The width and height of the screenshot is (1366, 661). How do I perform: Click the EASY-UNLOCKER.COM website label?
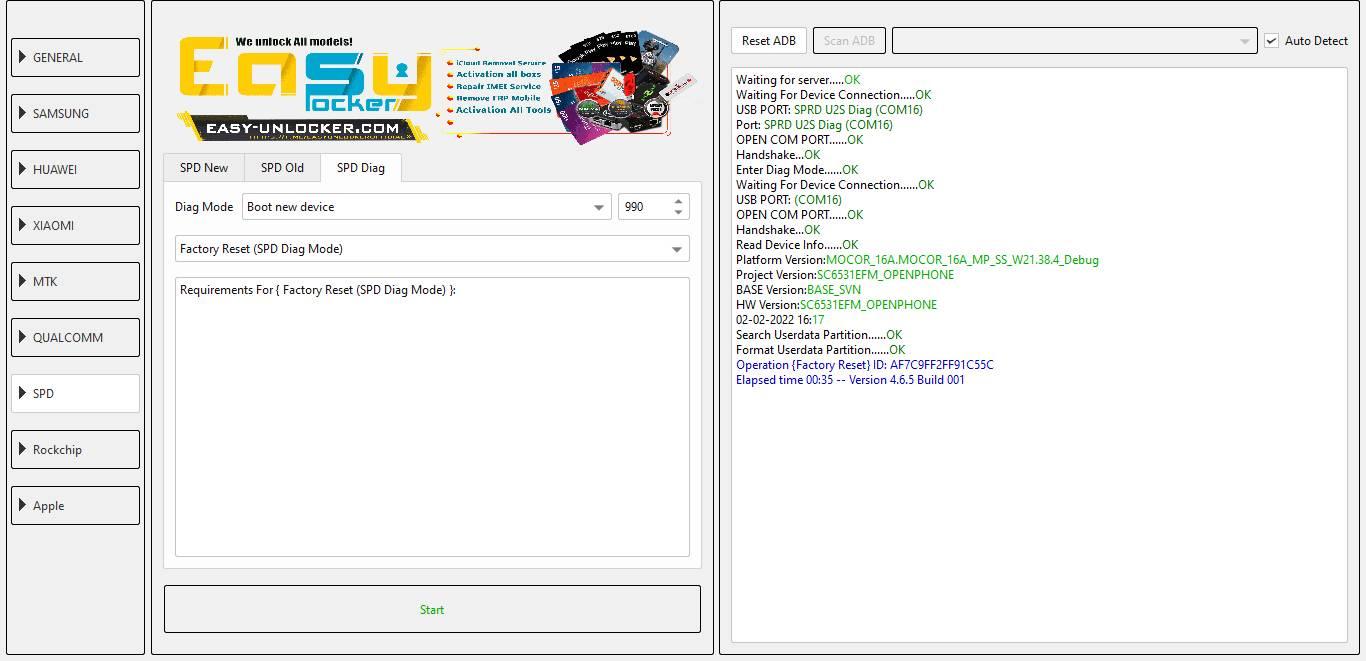(302, 128)
